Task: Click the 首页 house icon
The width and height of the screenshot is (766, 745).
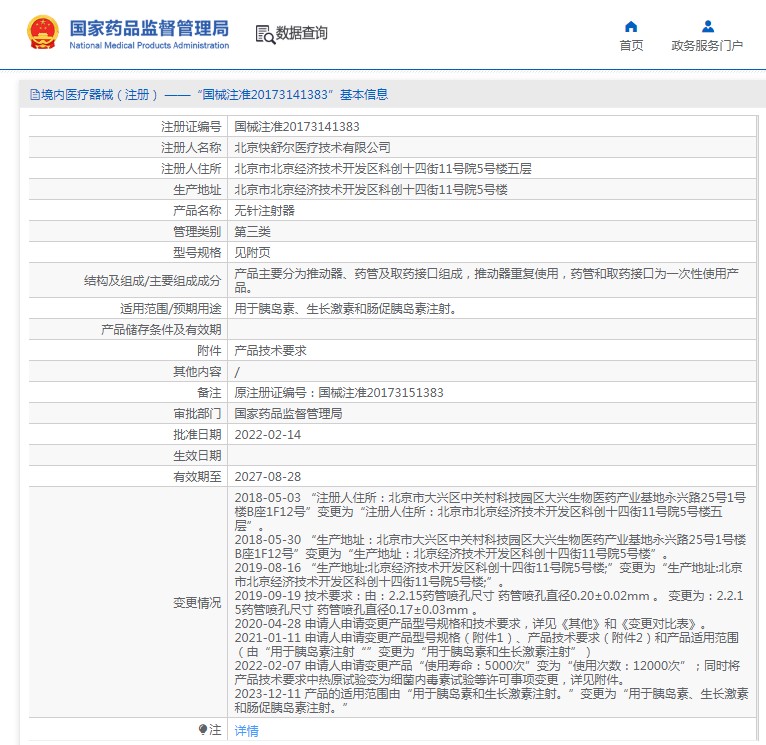Action: [x=631, y=26]
